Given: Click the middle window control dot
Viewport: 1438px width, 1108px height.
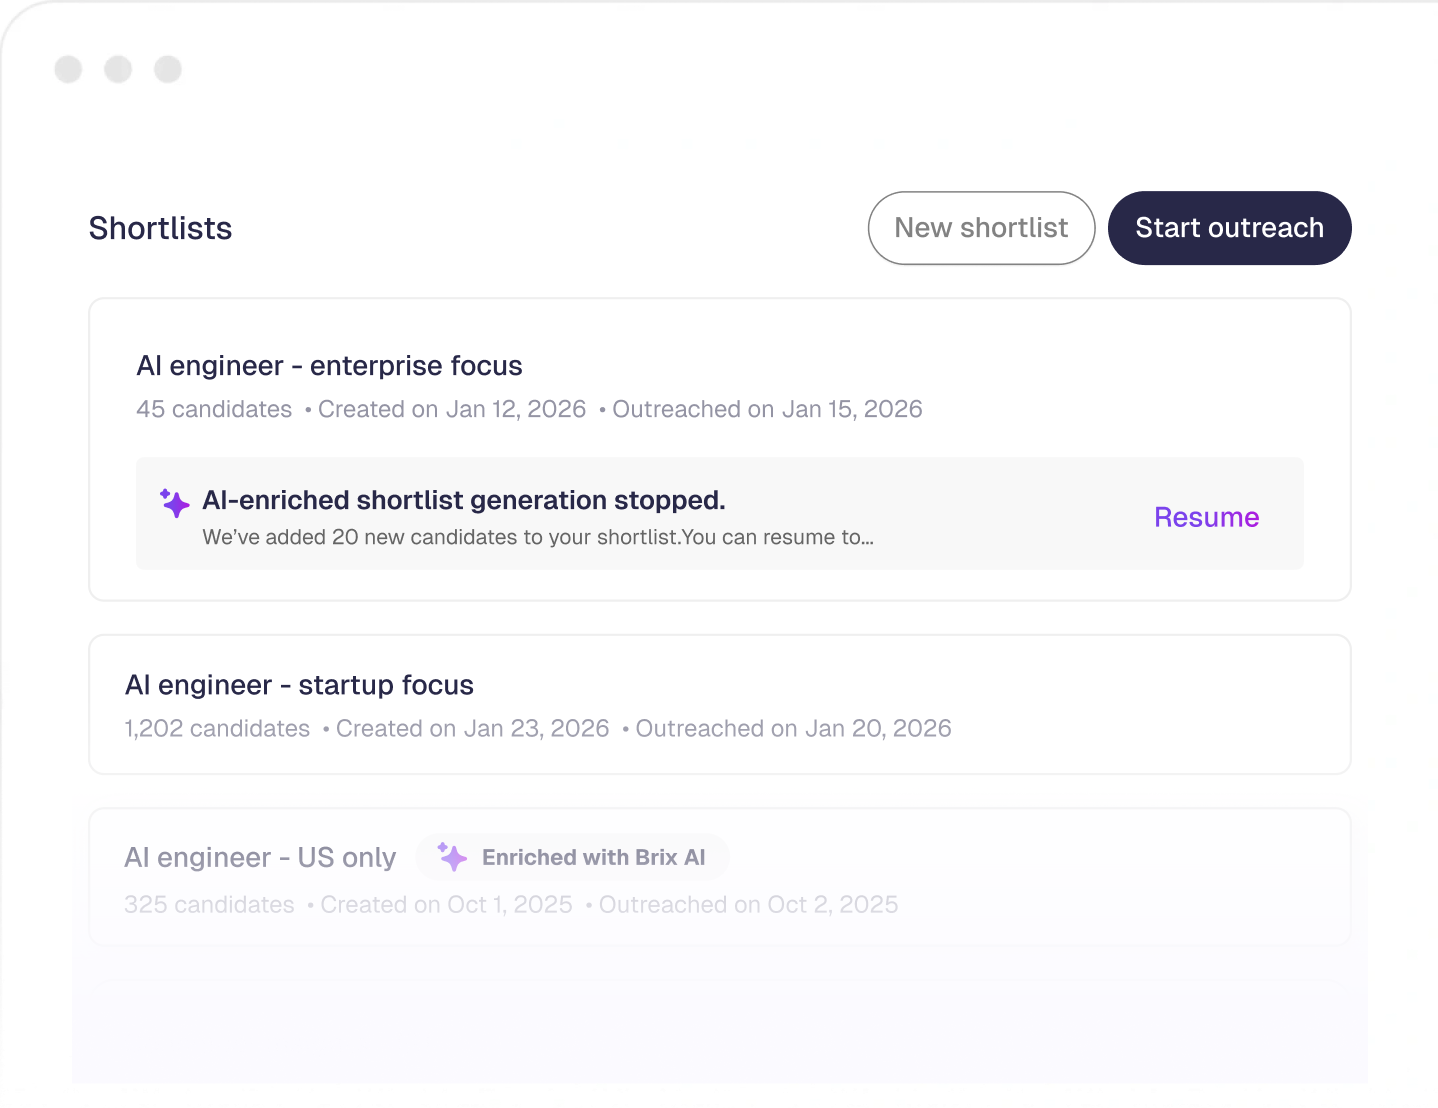Looking at the screenshot, I should [118, 69].
